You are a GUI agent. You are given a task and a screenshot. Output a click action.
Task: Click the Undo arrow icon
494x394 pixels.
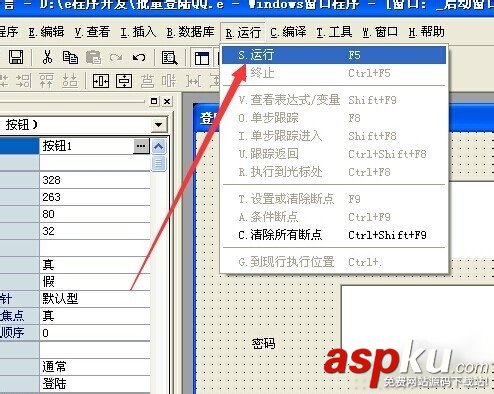[139, 58]
